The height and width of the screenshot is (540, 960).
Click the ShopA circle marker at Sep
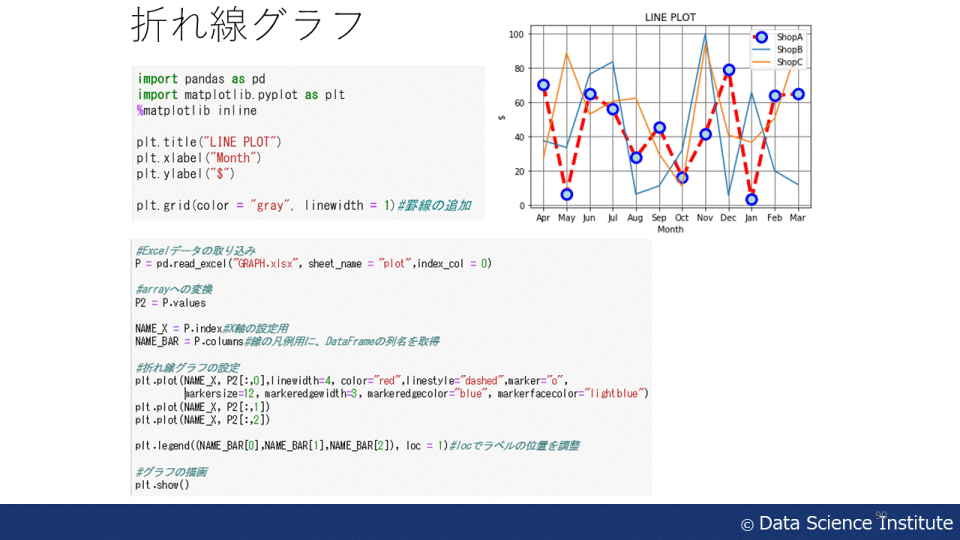click(x=659, y=128)
